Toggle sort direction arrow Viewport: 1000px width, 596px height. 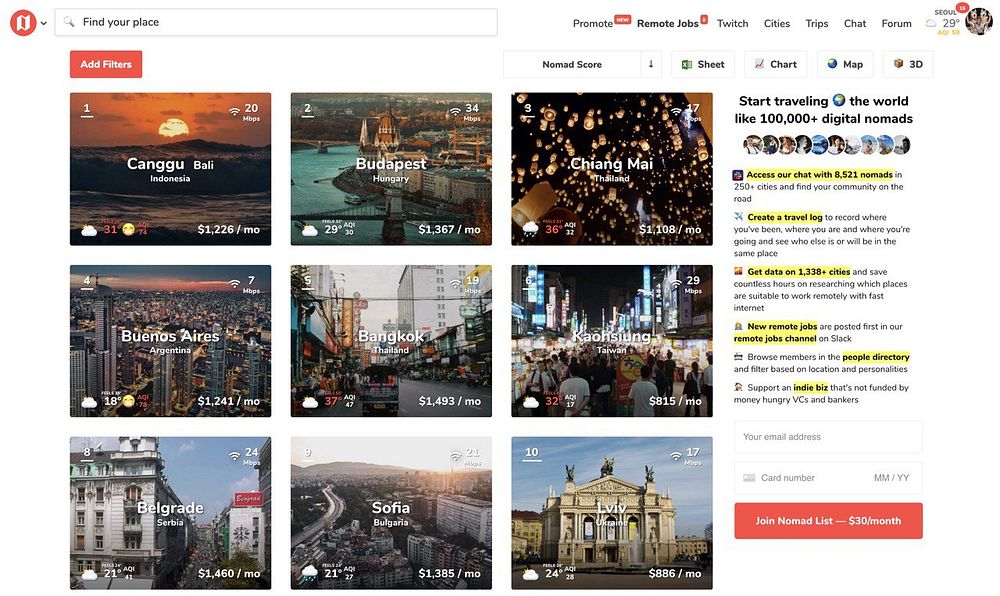(651, 64)
